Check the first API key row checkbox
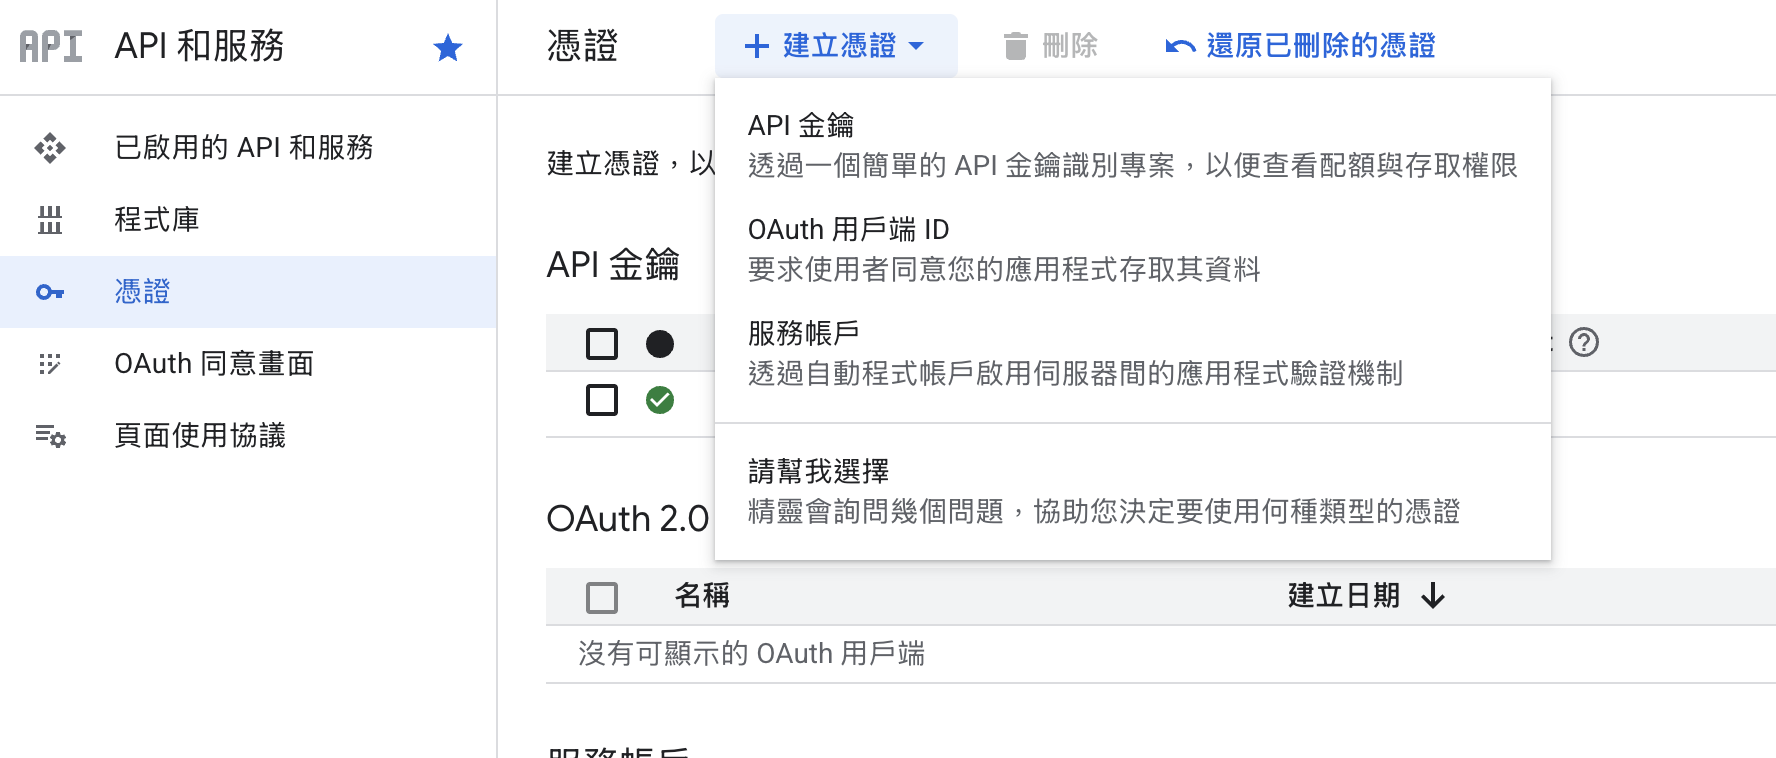The height and width of the screenshot is (758, 1776). [602, 400]
